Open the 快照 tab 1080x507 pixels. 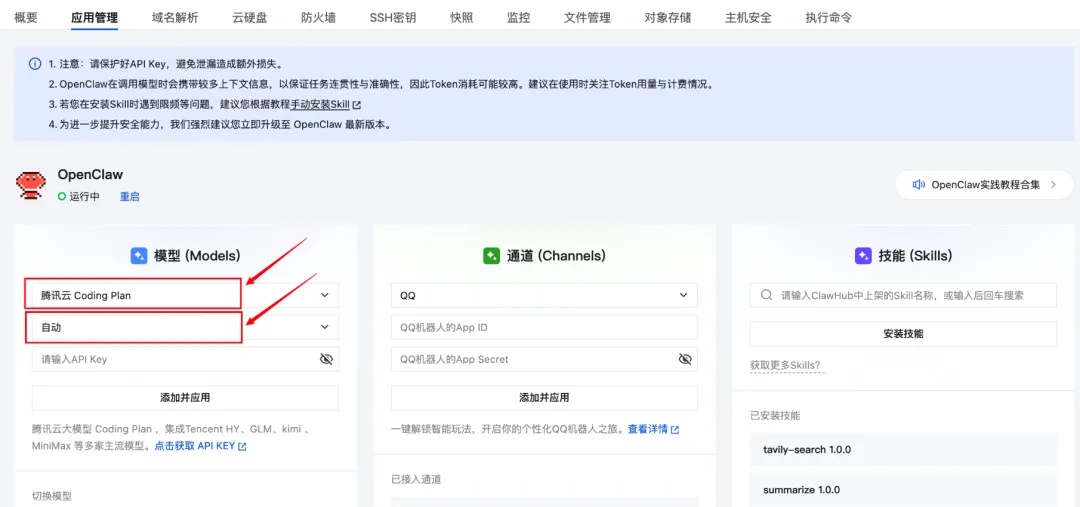(461, 18)
